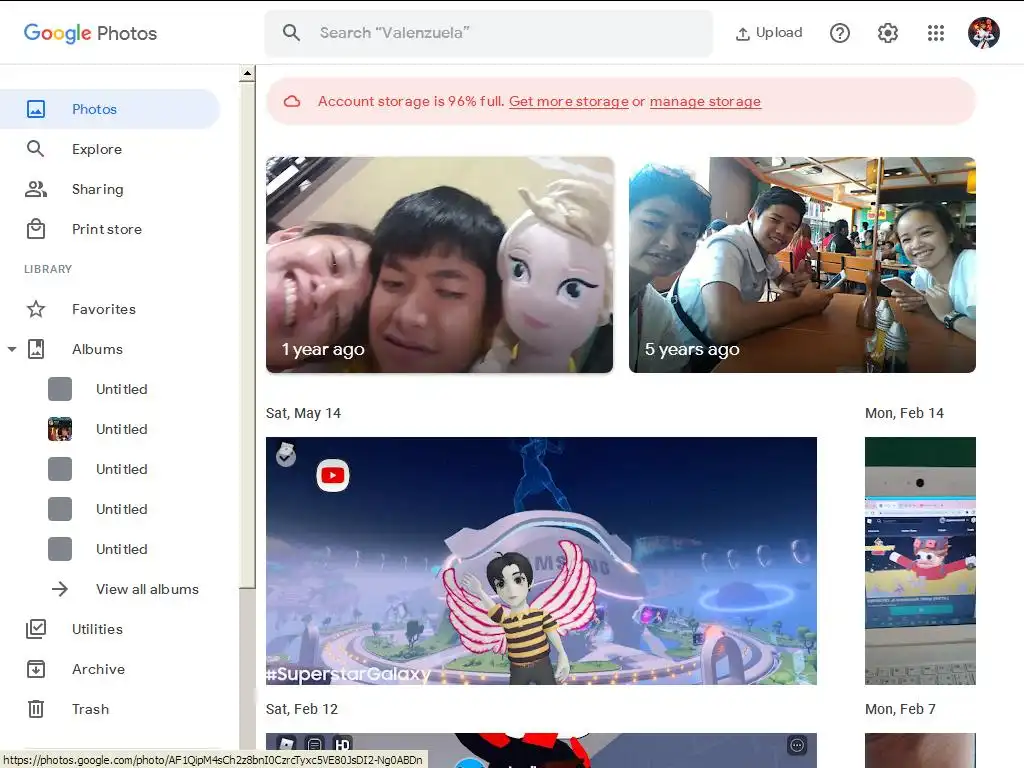
Task: Click Get more storage link
Action: click(x=569, y=101)
